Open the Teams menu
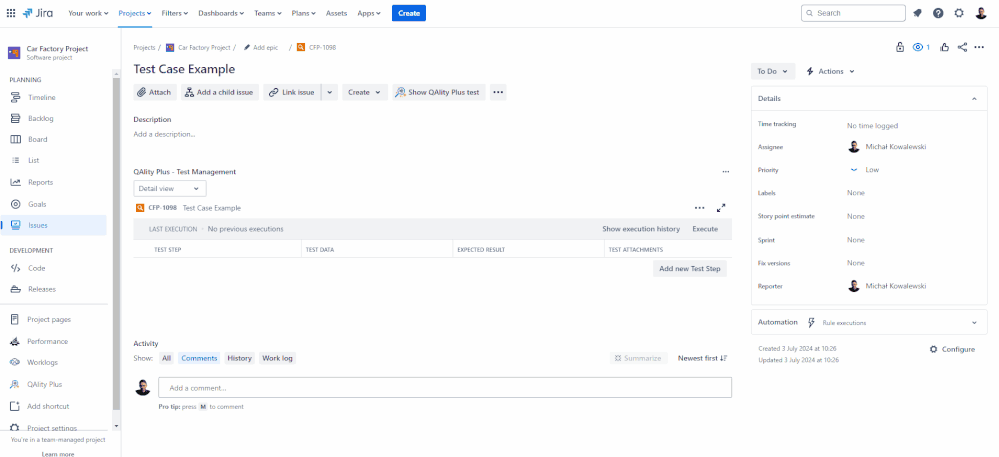Screen dimensions: 999x457 tap(268, 13)
